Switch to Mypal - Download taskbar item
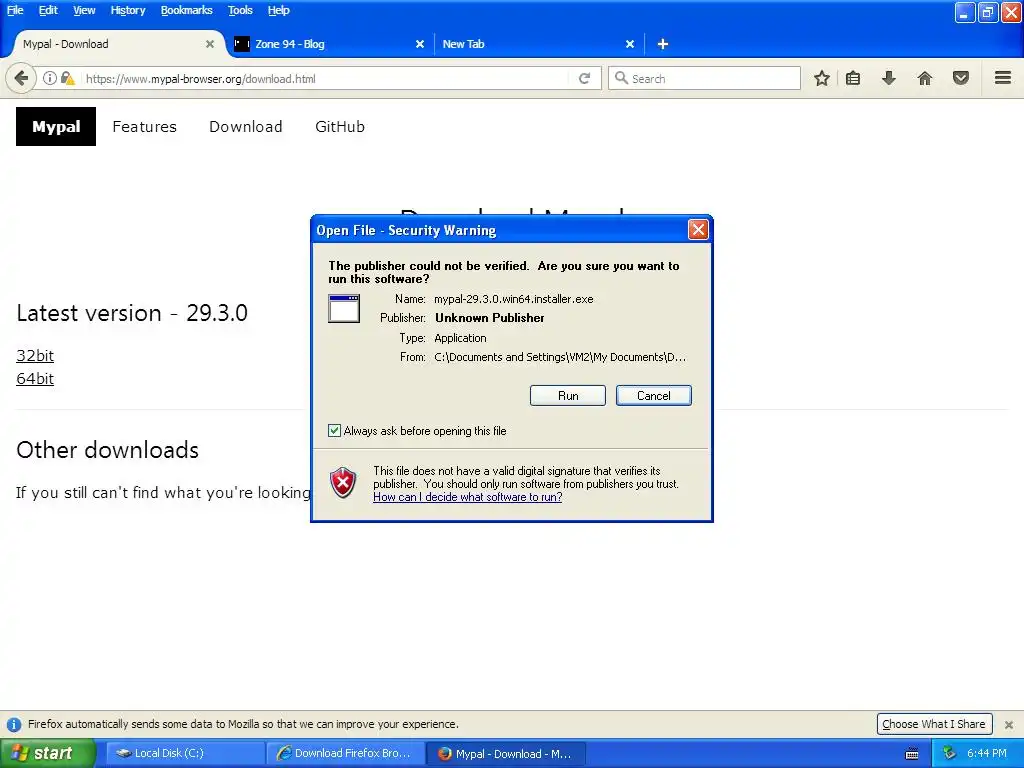The image size is (1024, 768). point(505,754)
